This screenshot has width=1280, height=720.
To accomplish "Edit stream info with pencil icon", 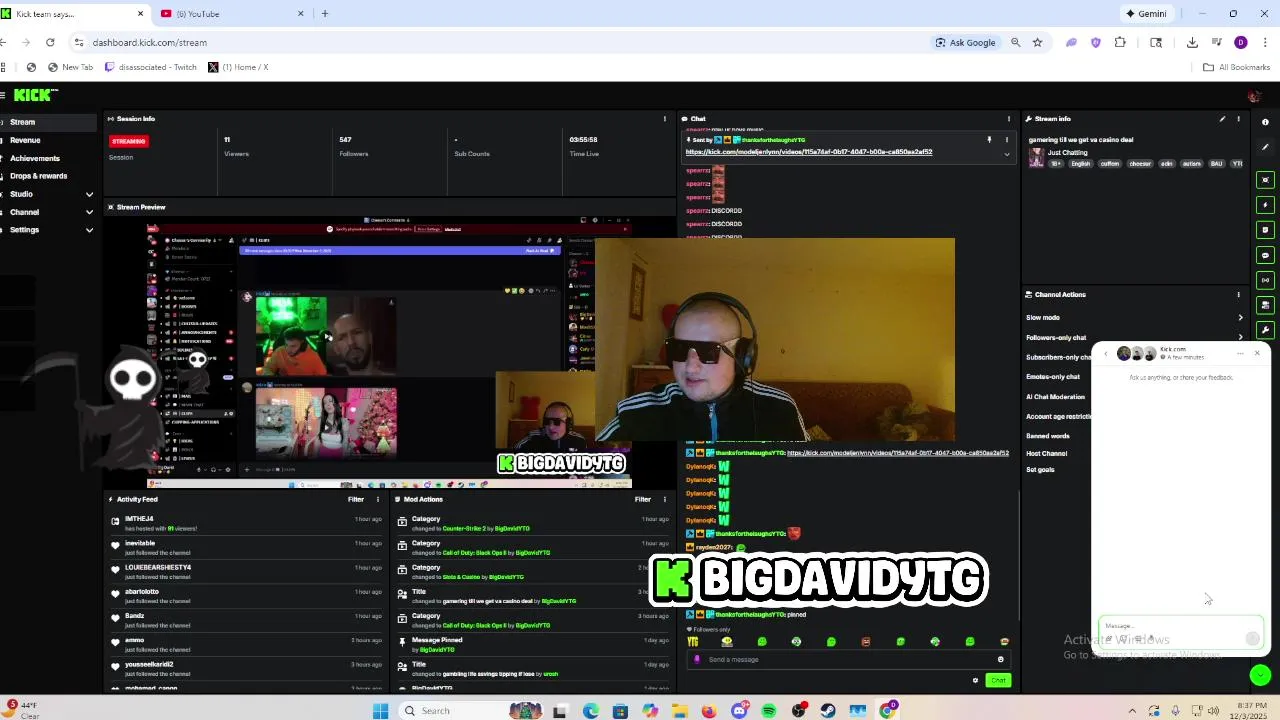I will pyautogui.click(x=1222, y=119).
